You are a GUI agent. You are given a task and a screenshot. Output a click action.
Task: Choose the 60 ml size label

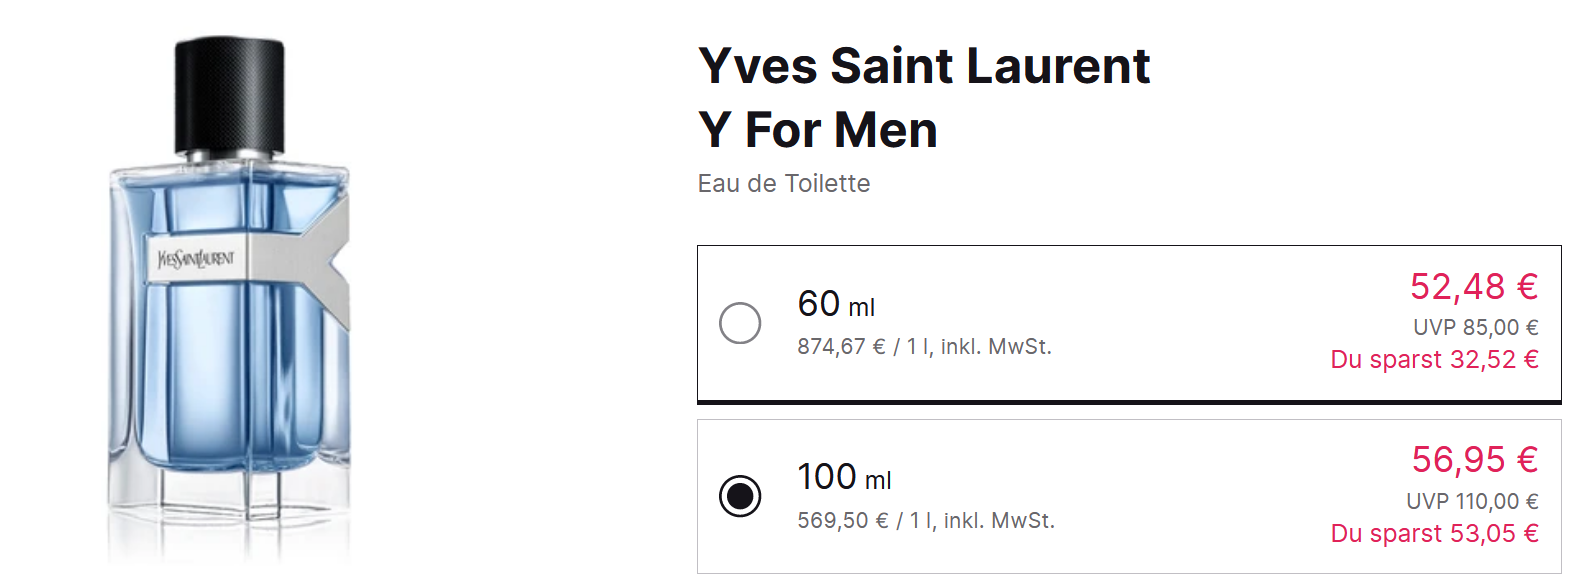836,304
